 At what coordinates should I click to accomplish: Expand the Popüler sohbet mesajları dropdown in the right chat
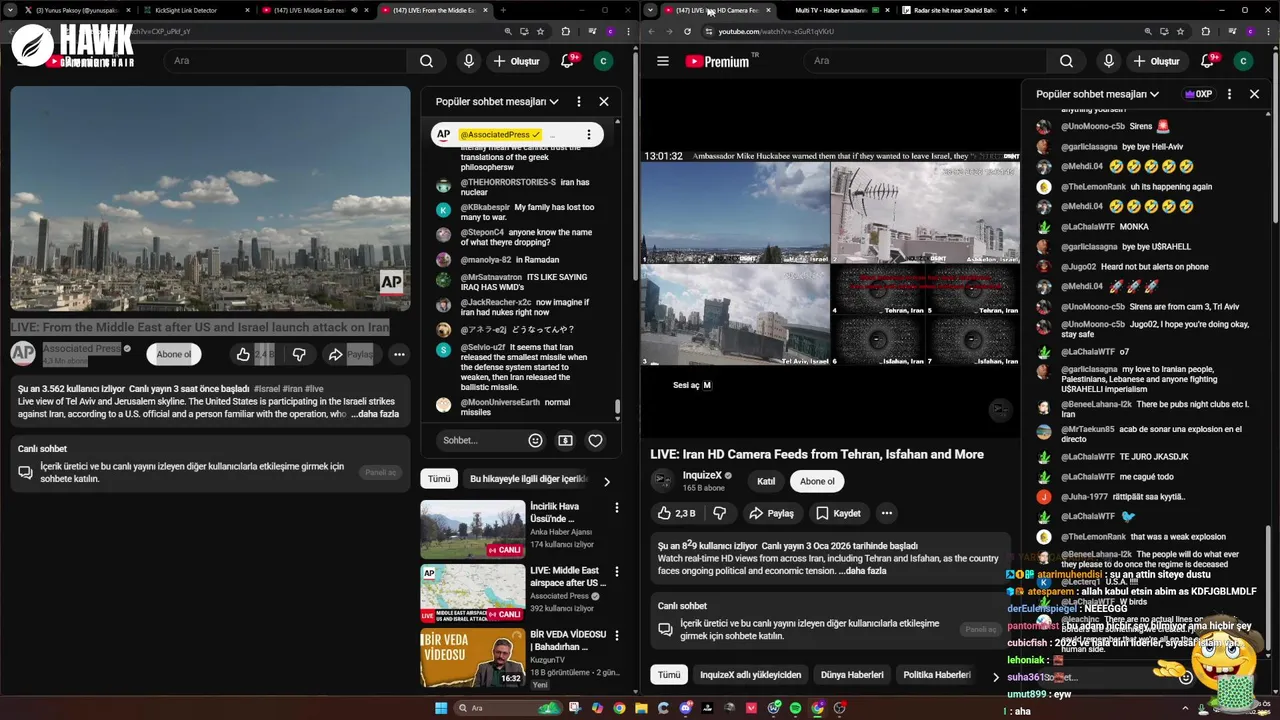click(x=1098, y=94)
